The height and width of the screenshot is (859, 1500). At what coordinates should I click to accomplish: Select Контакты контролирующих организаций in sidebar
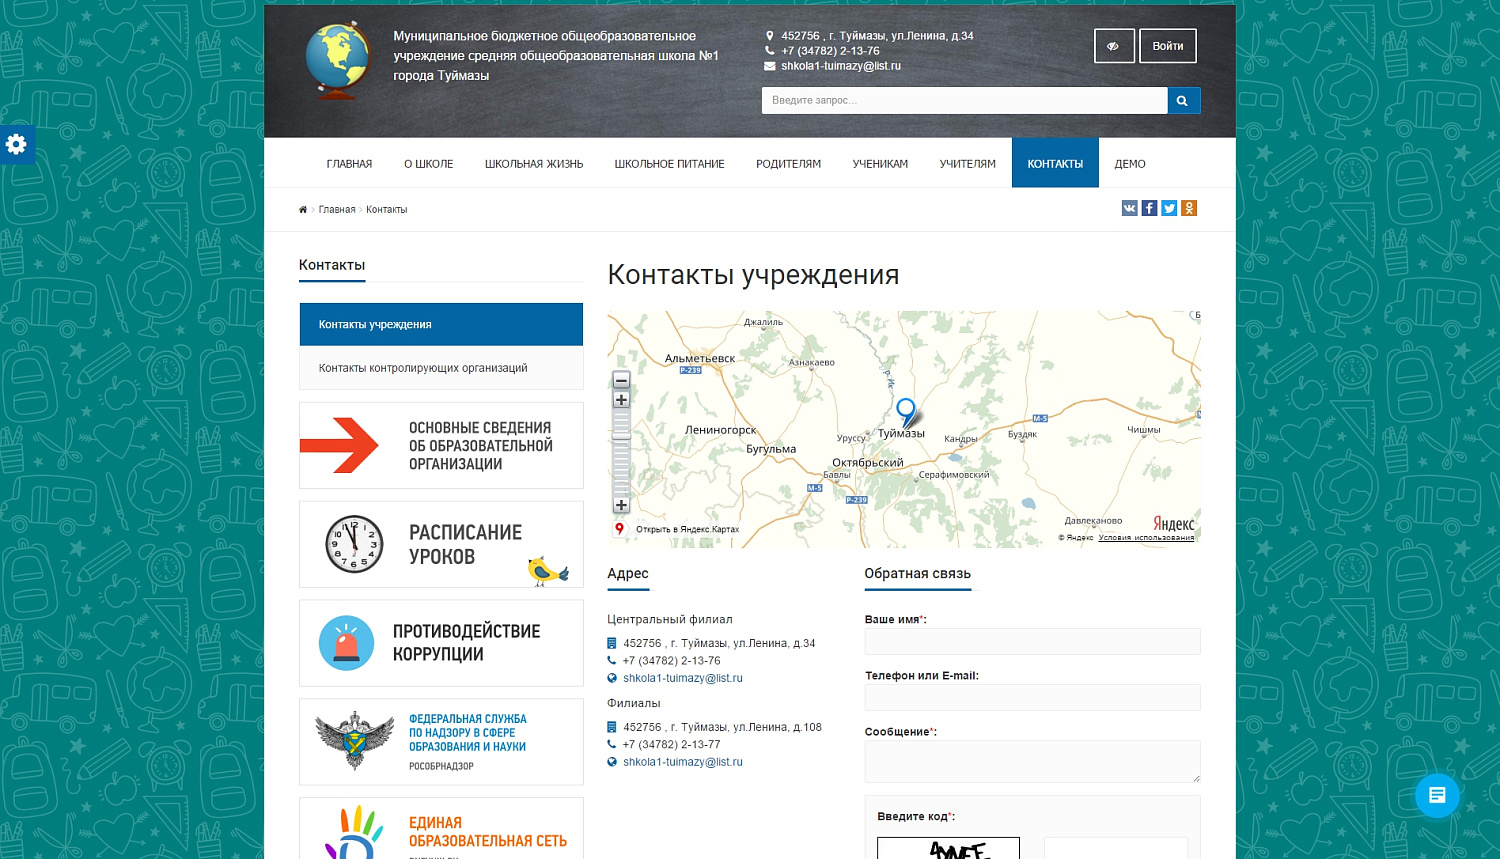(423, 368)
